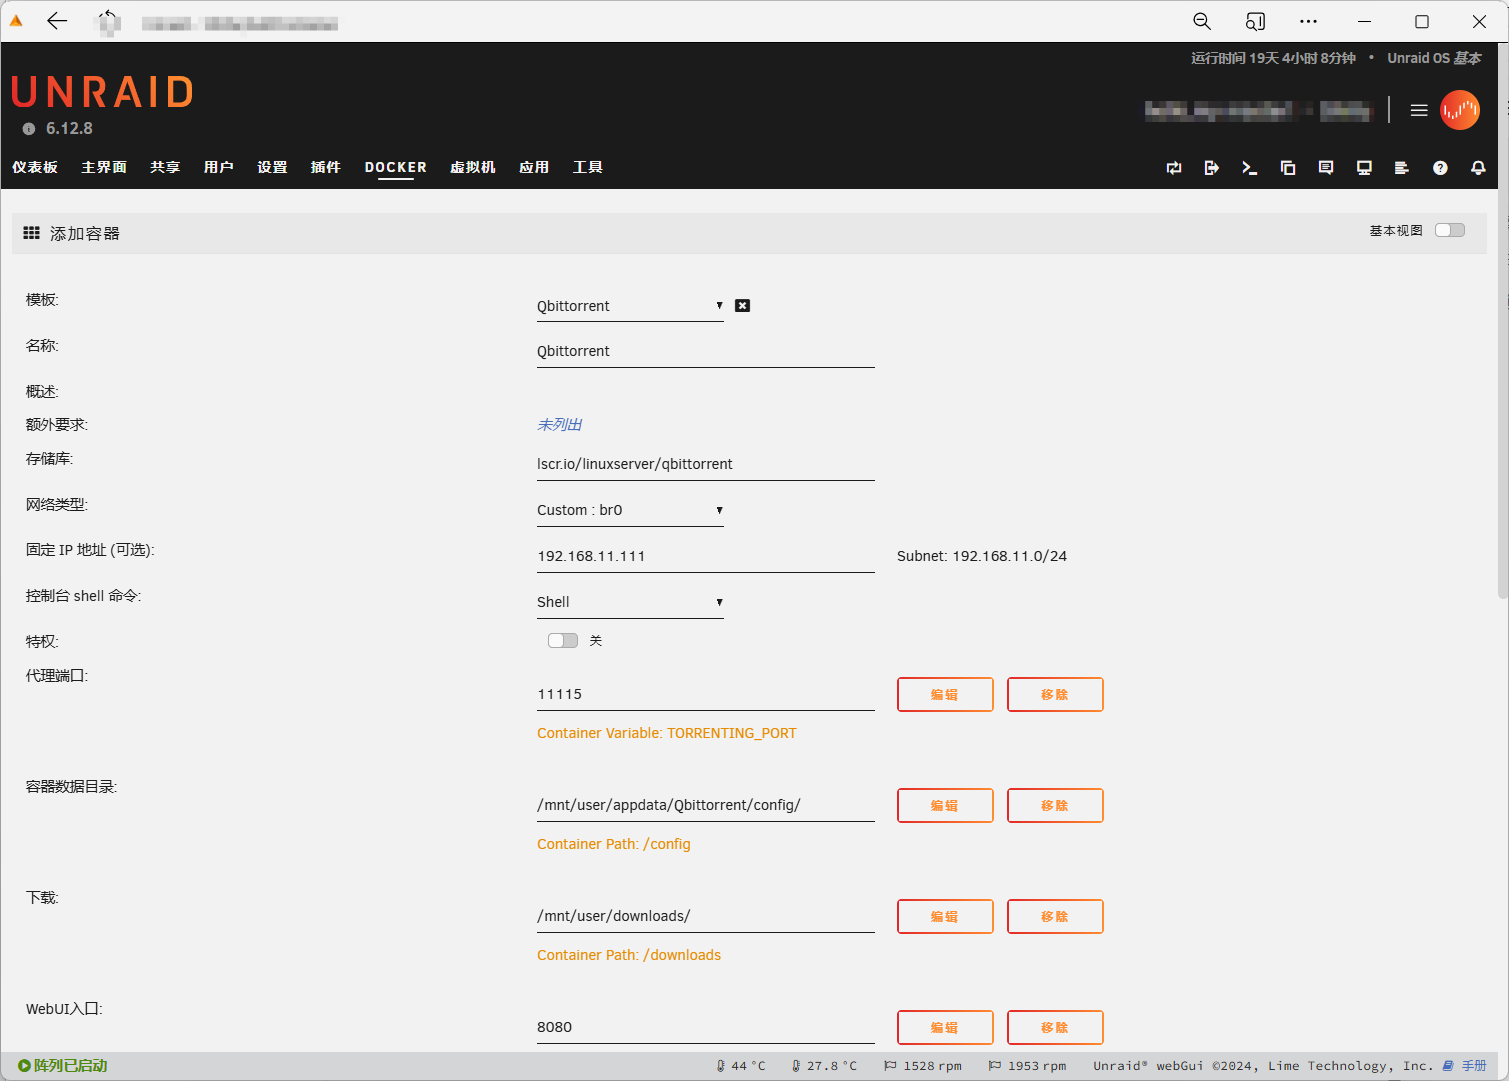
Task: Open the terminal console icon
Action: [x=1249, y=168]
